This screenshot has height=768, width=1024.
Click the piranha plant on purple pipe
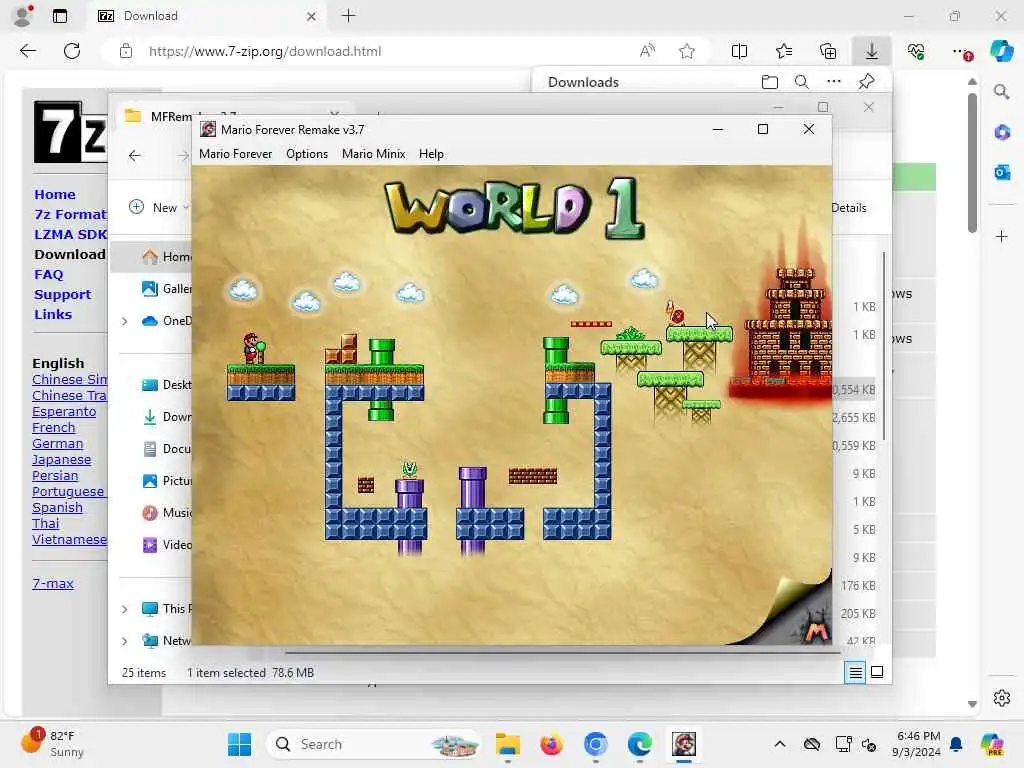coord(409,469)
